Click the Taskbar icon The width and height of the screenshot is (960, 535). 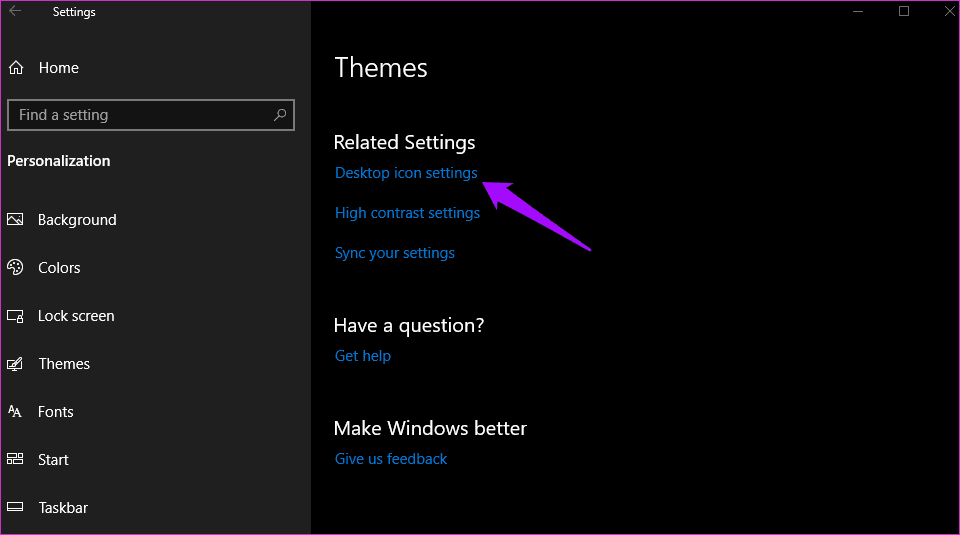[x=15, y=507]
